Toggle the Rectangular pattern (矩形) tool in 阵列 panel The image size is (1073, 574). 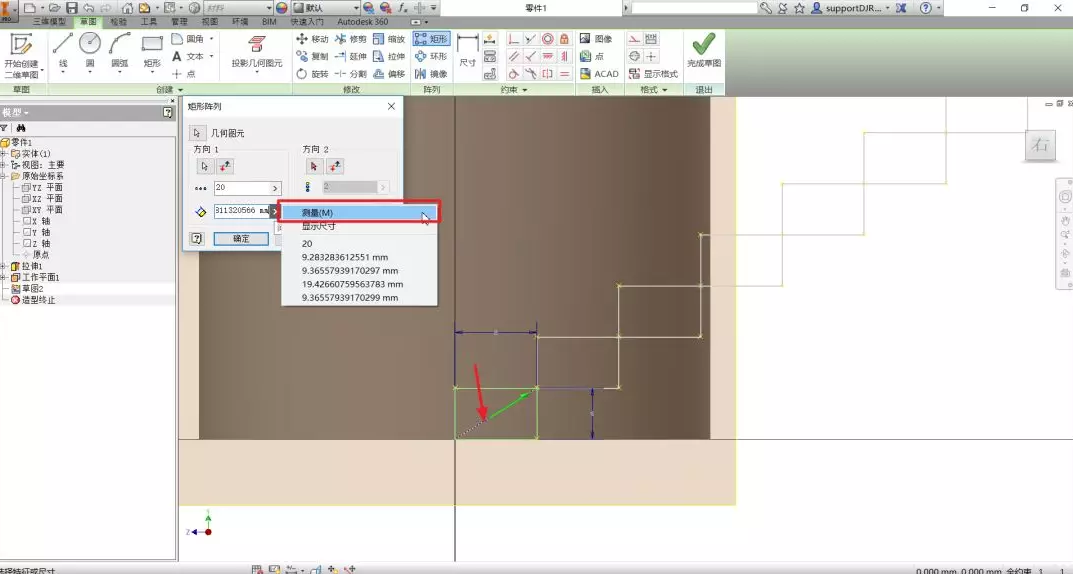click(x=431, y=39)
